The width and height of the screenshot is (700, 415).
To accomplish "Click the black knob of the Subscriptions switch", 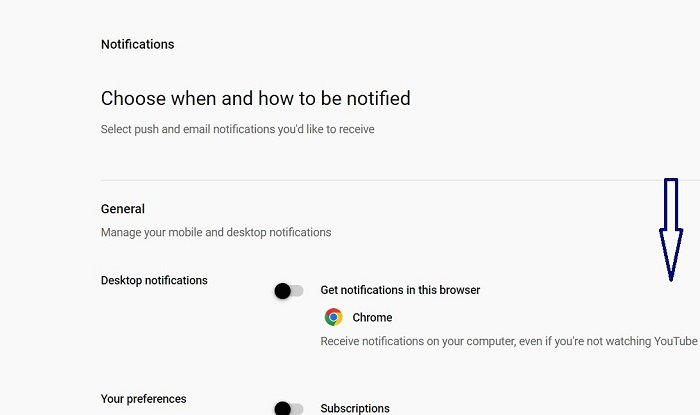I will (283, 408).
